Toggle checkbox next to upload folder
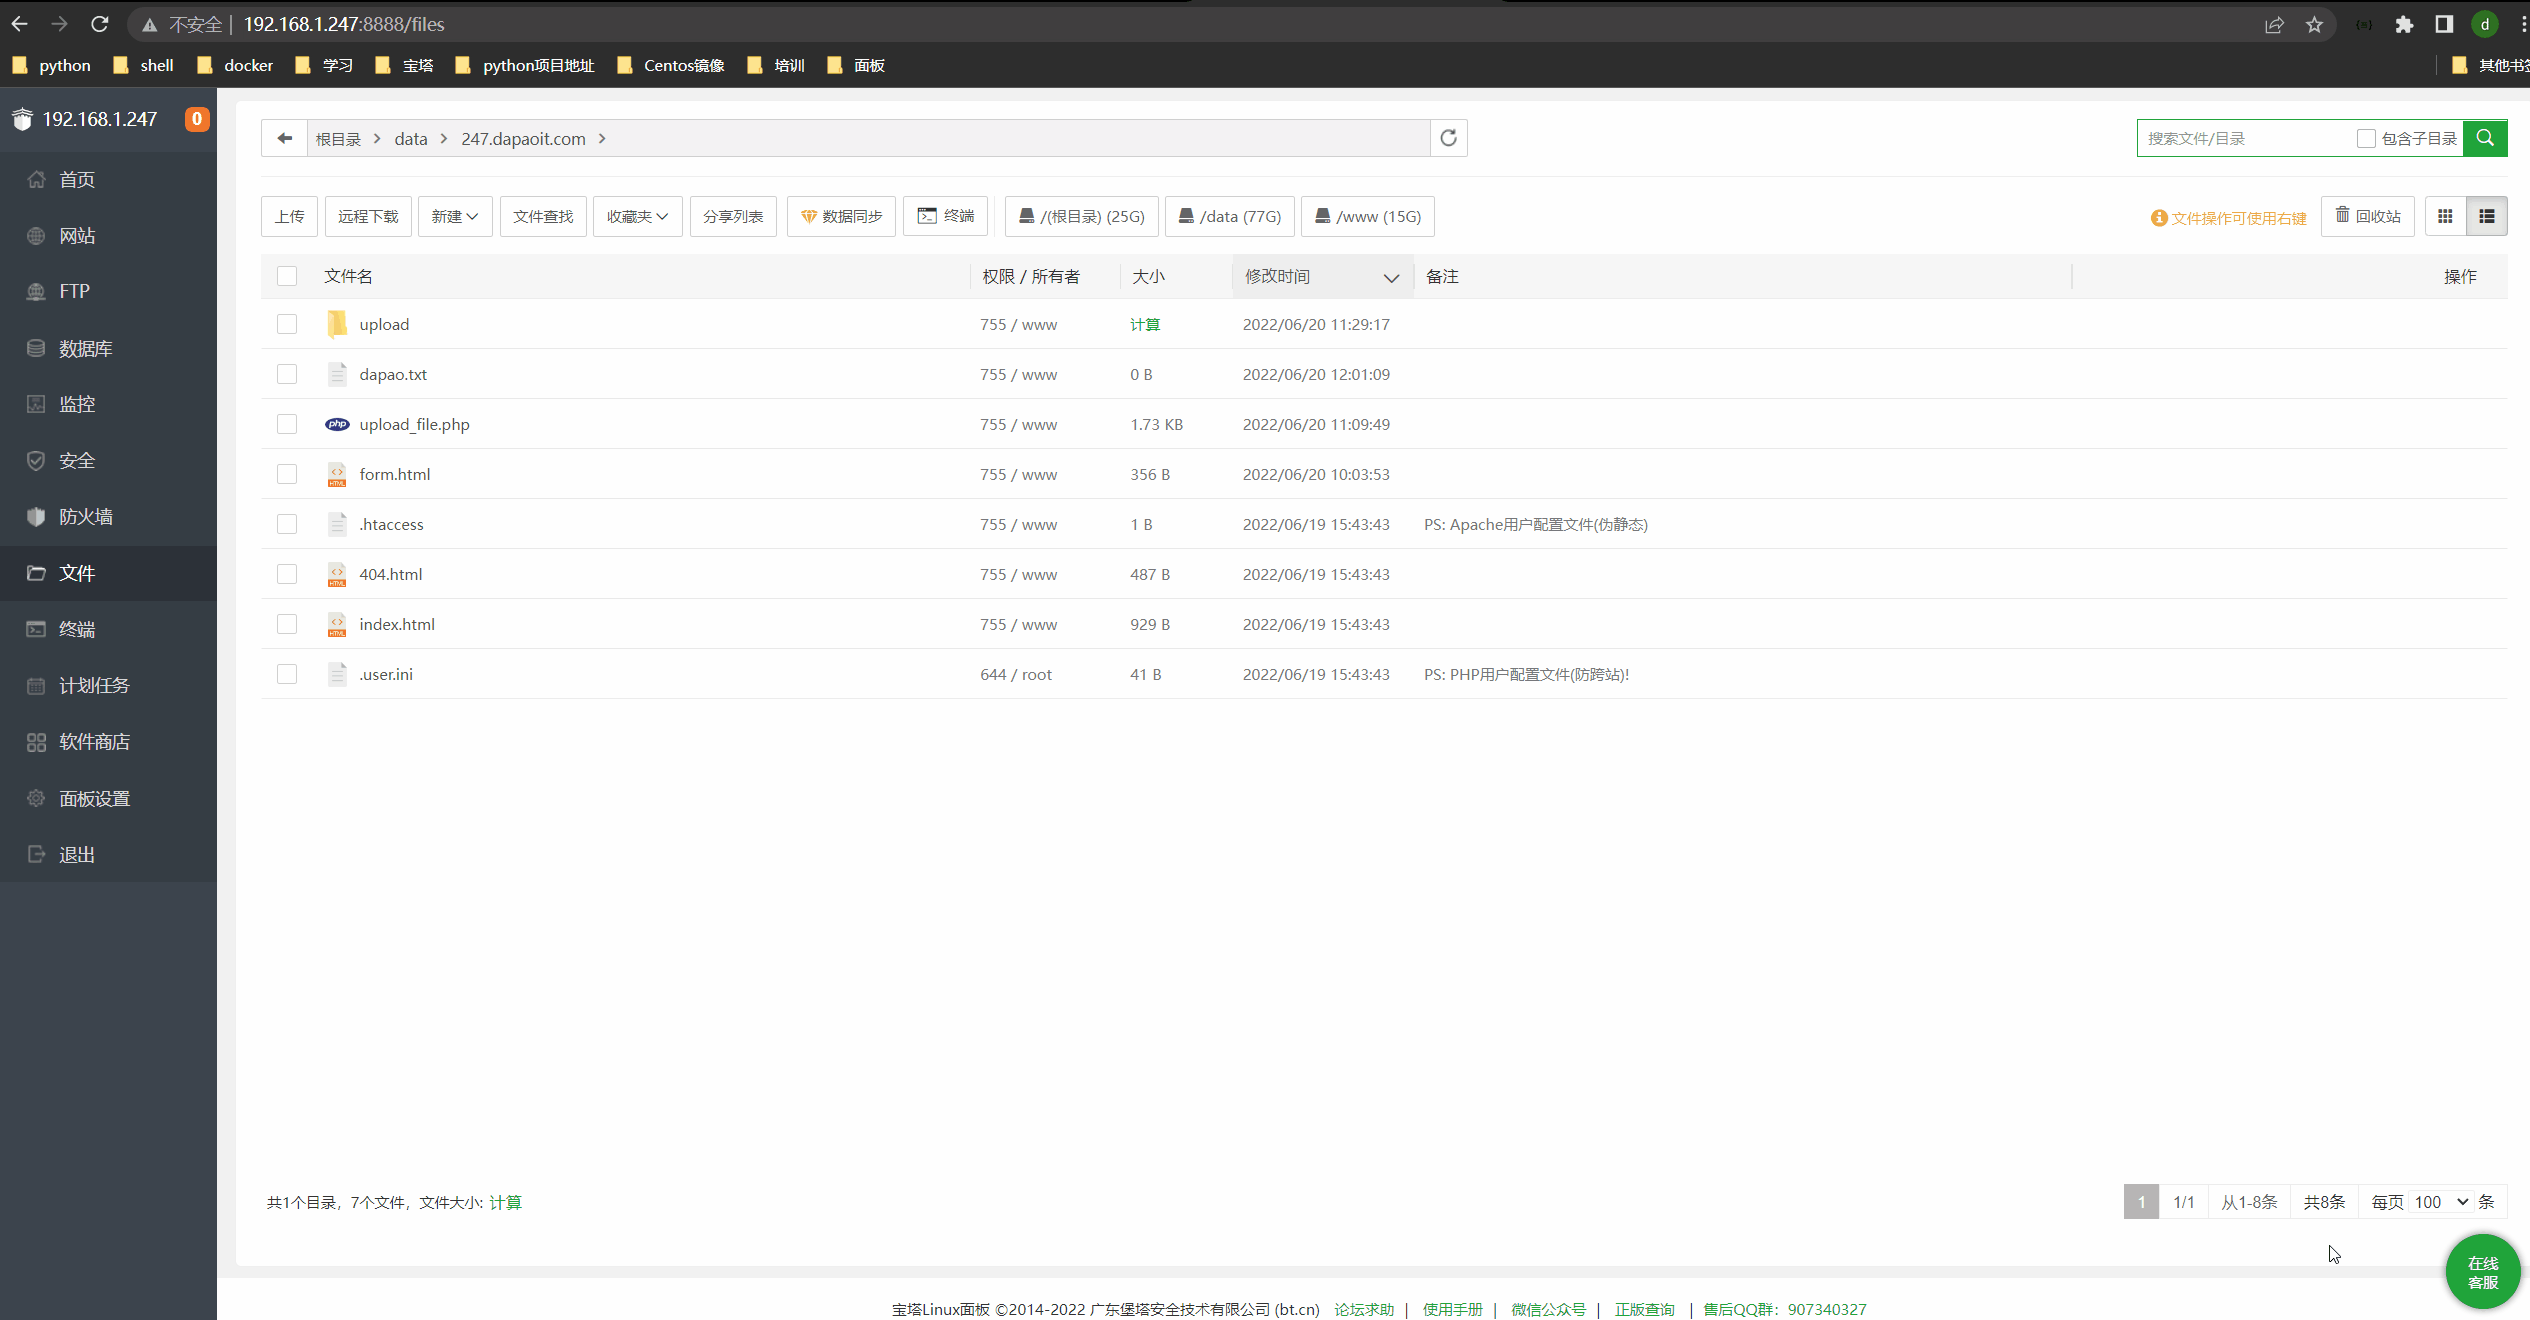 (x=286, y=323)
